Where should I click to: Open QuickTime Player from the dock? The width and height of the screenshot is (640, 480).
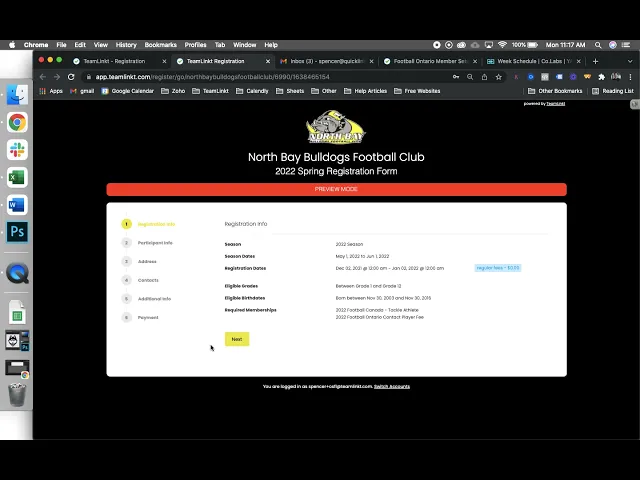[x=17, y=273]
